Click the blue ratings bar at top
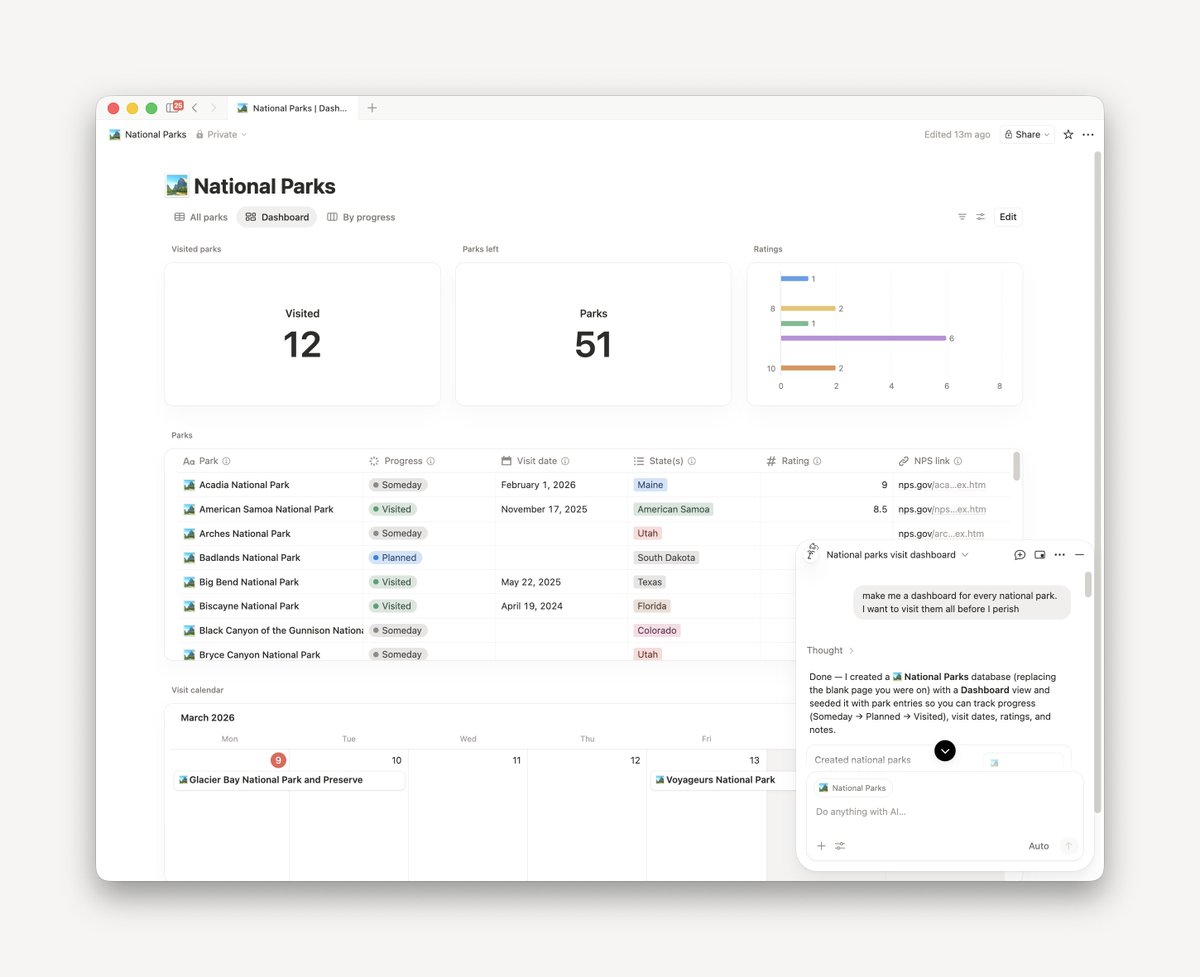The image size is (1200, 977). click(x=794, y=278)
